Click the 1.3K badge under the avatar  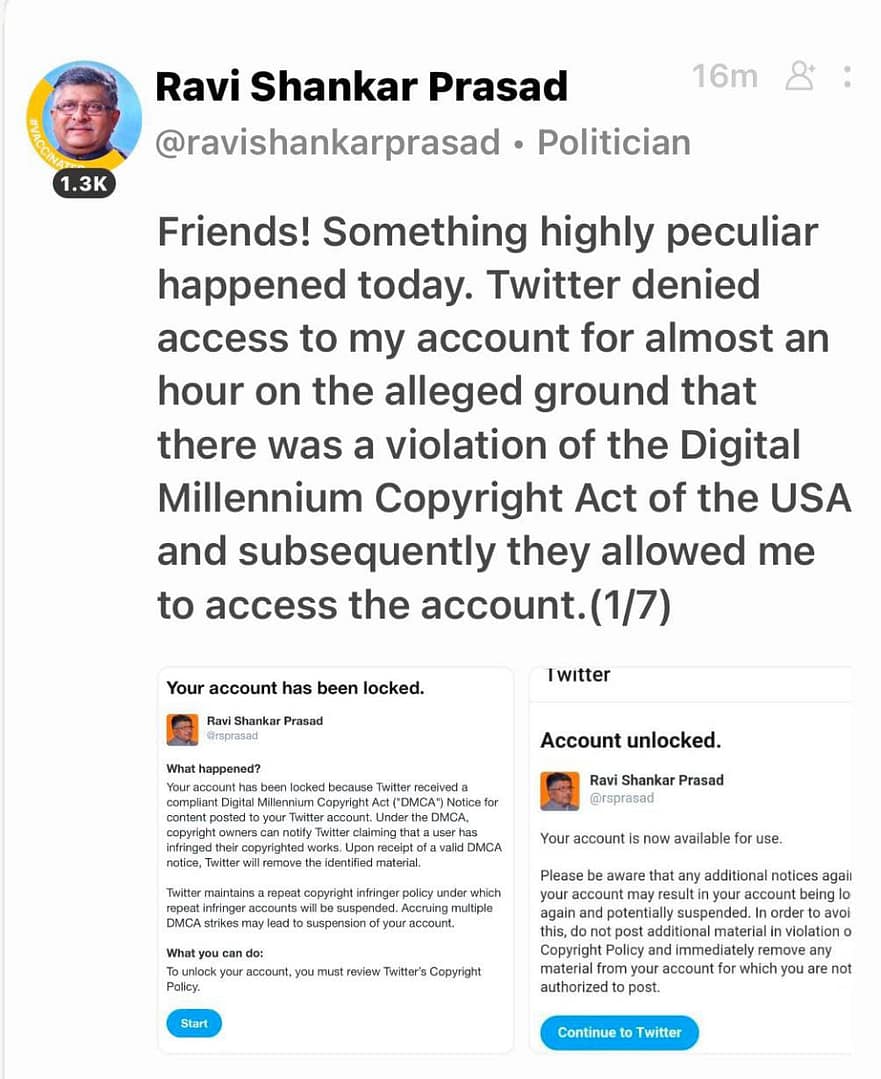click(x=84, y=183)
